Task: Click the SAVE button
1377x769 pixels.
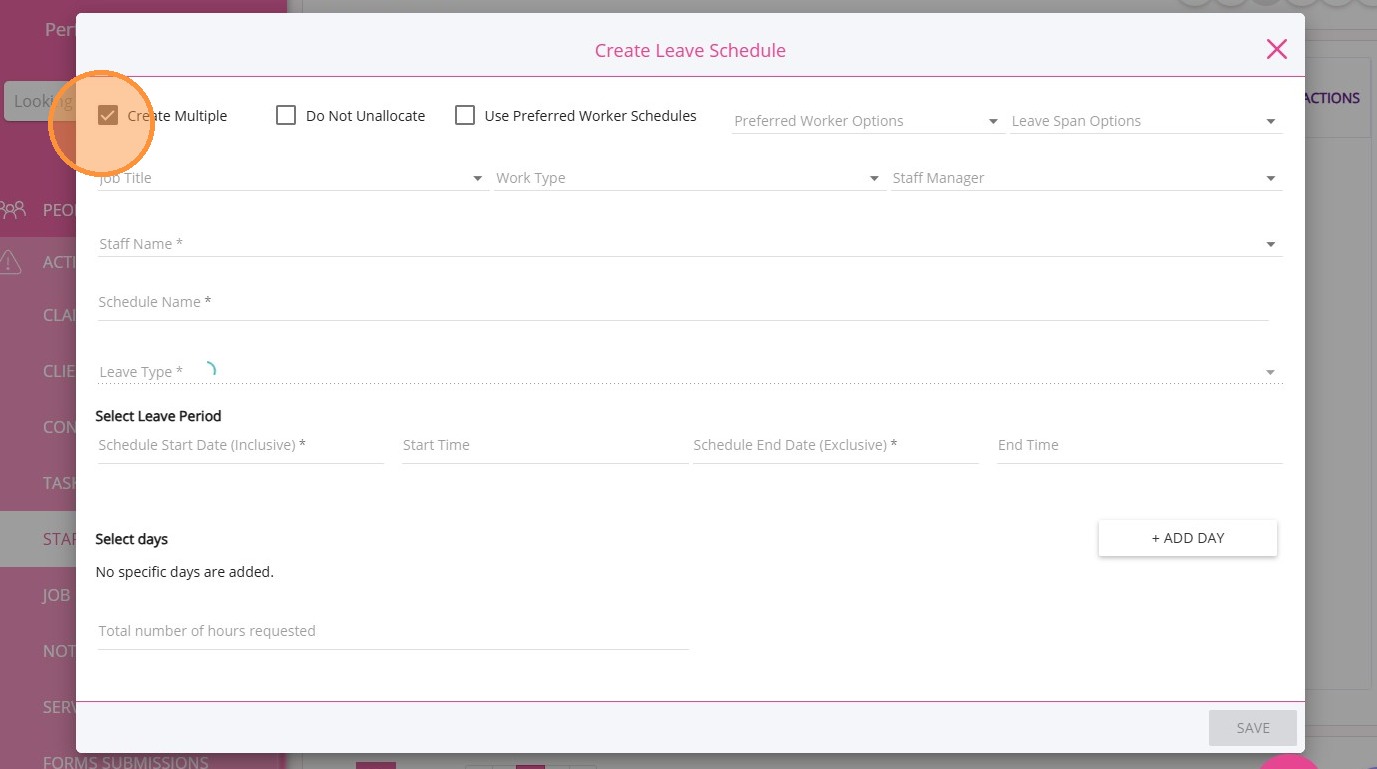Action: click(x=1253, y=728)
